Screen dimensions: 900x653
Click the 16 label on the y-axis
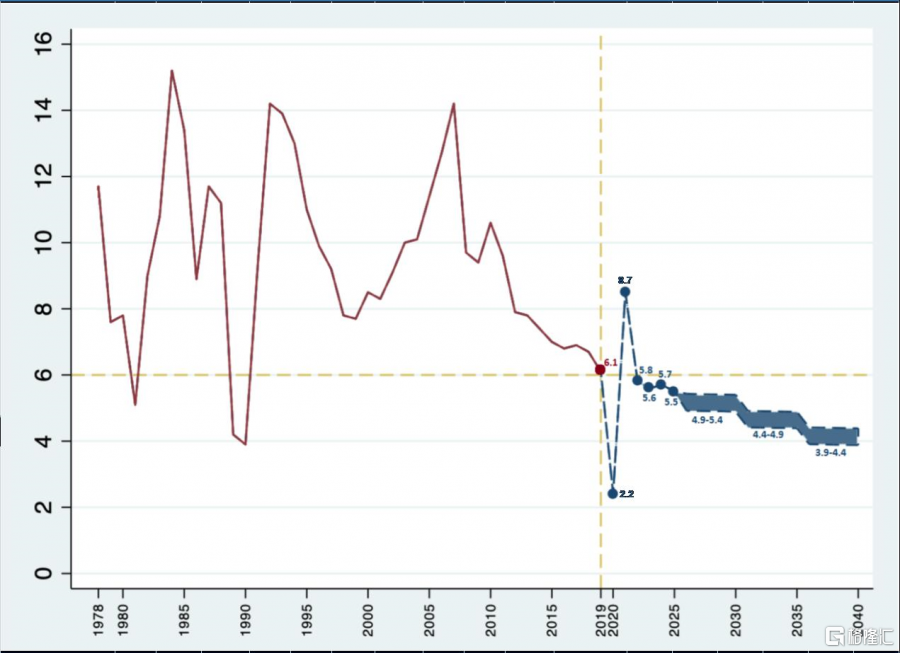pyautogui.click(x=42, y=44)
